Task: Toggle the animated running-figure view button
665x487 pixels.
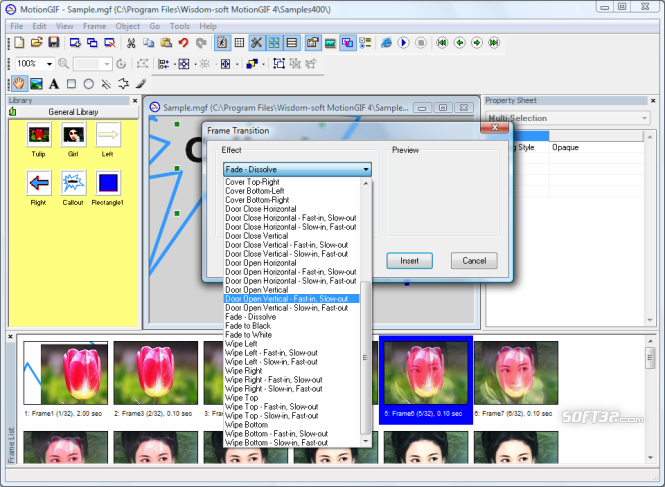Action: (x=222, y=43)
